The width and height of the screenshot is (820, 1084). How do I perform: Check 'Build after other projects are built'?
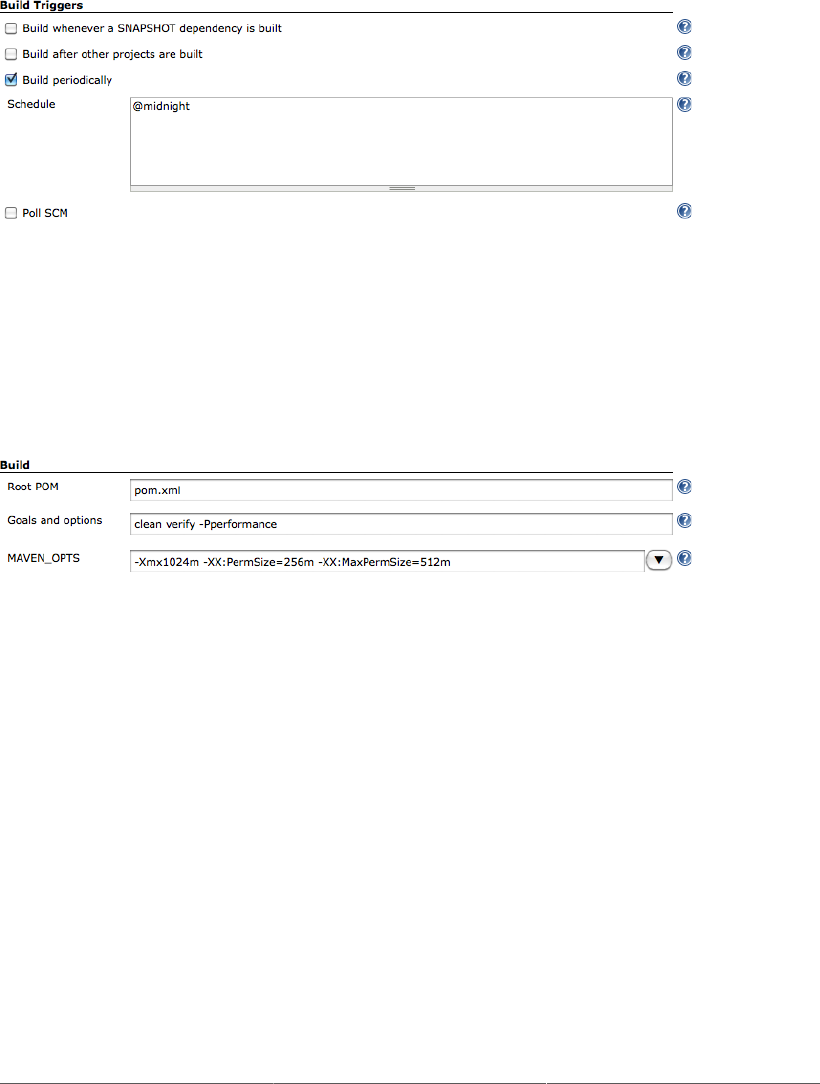tap(11, 54)
